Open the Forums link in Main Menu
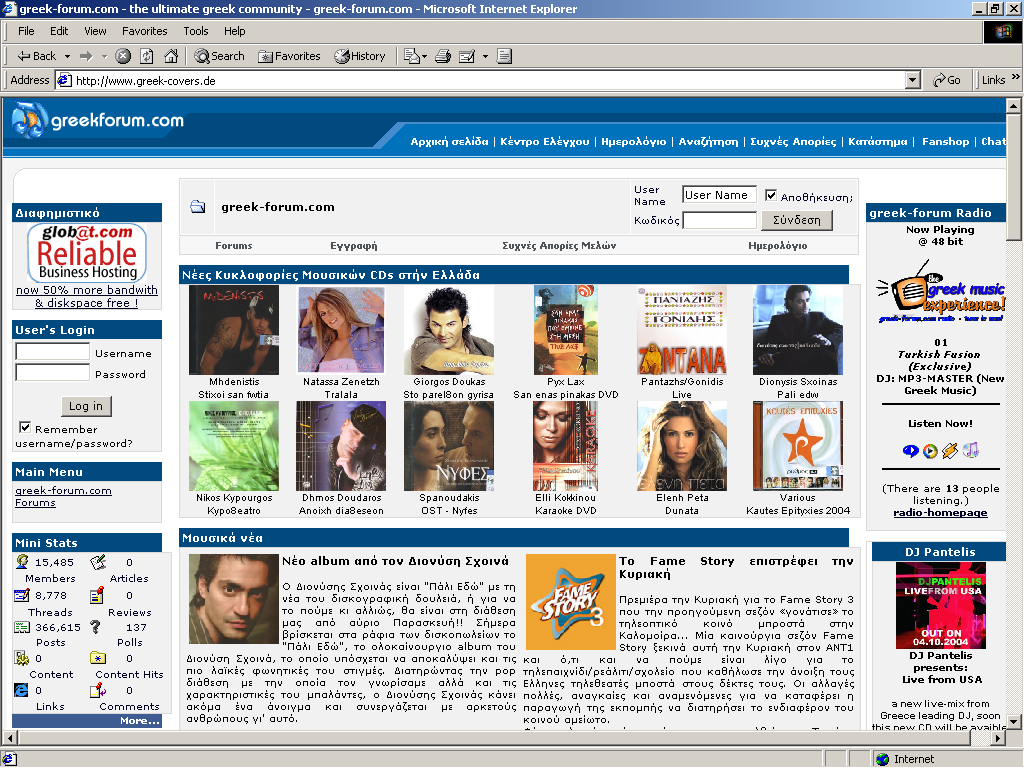 coord(35,503)
